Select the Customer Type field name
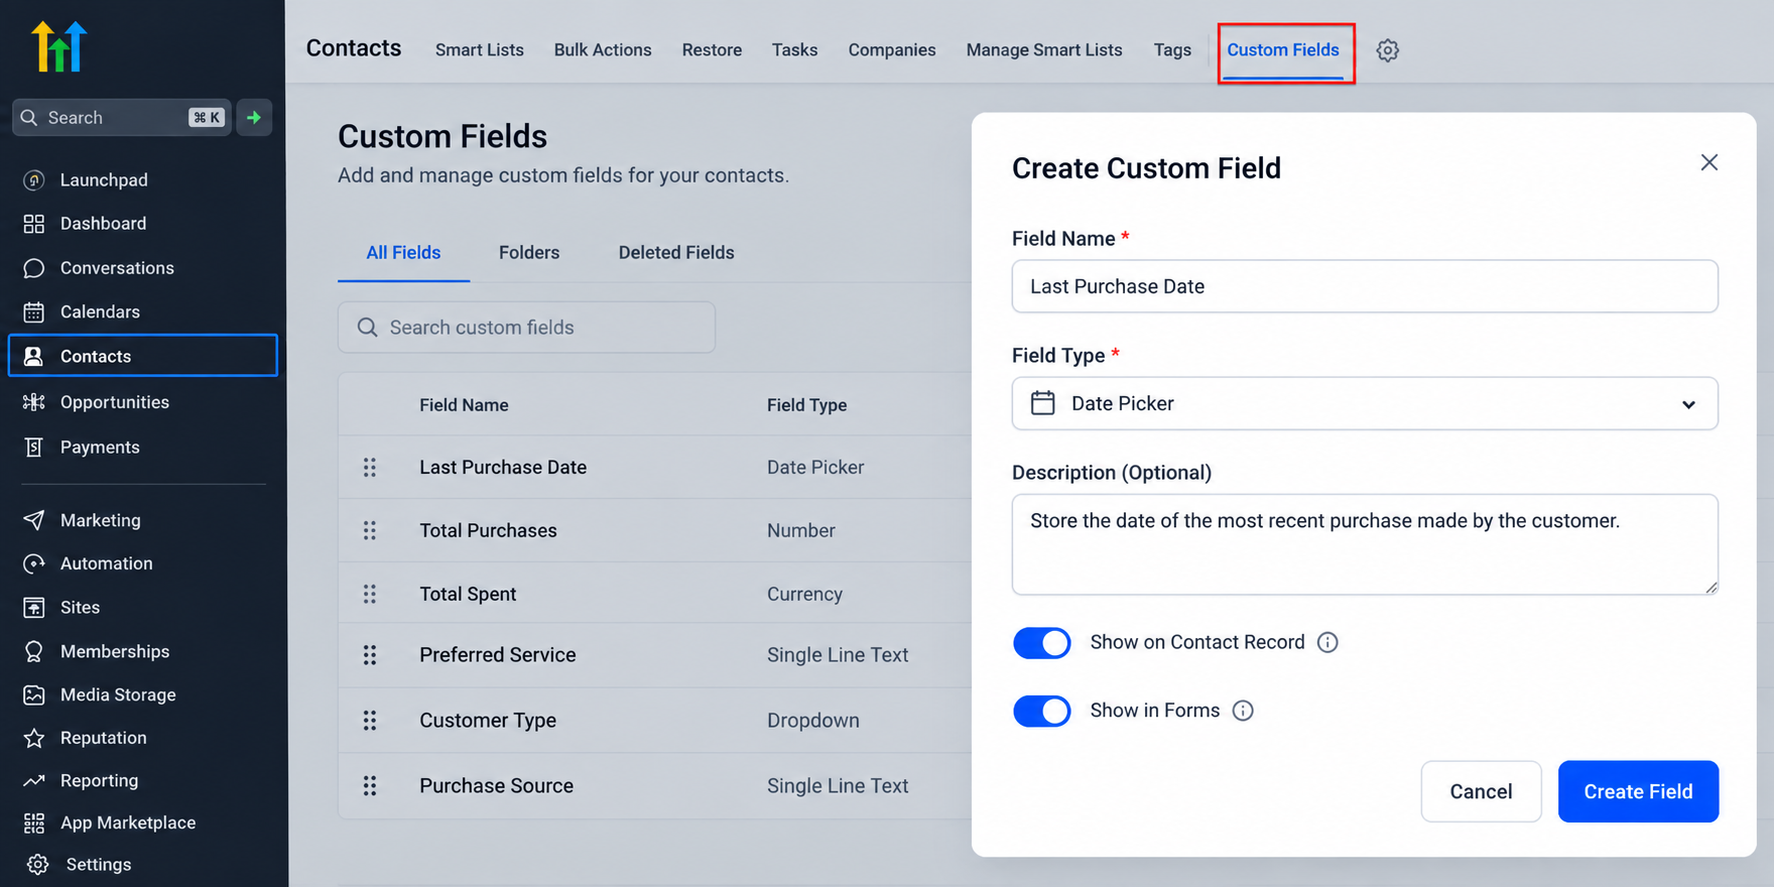This screenshot has width=1774, height=887. pos(488,720)
